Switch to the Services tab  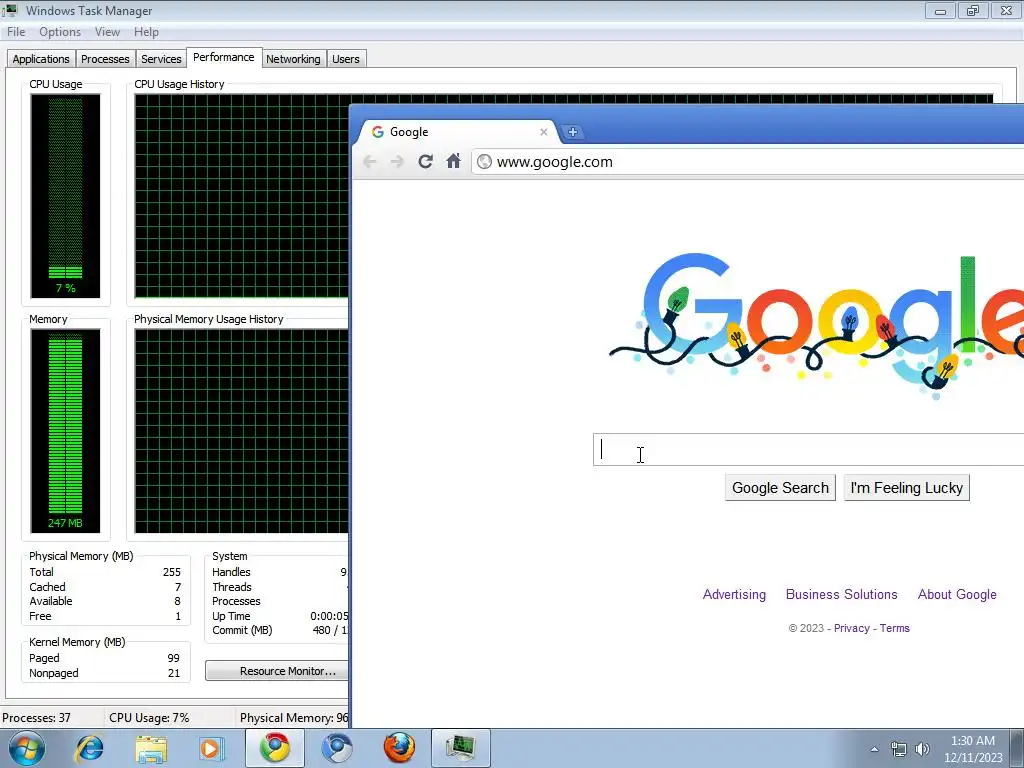(161, 59)
